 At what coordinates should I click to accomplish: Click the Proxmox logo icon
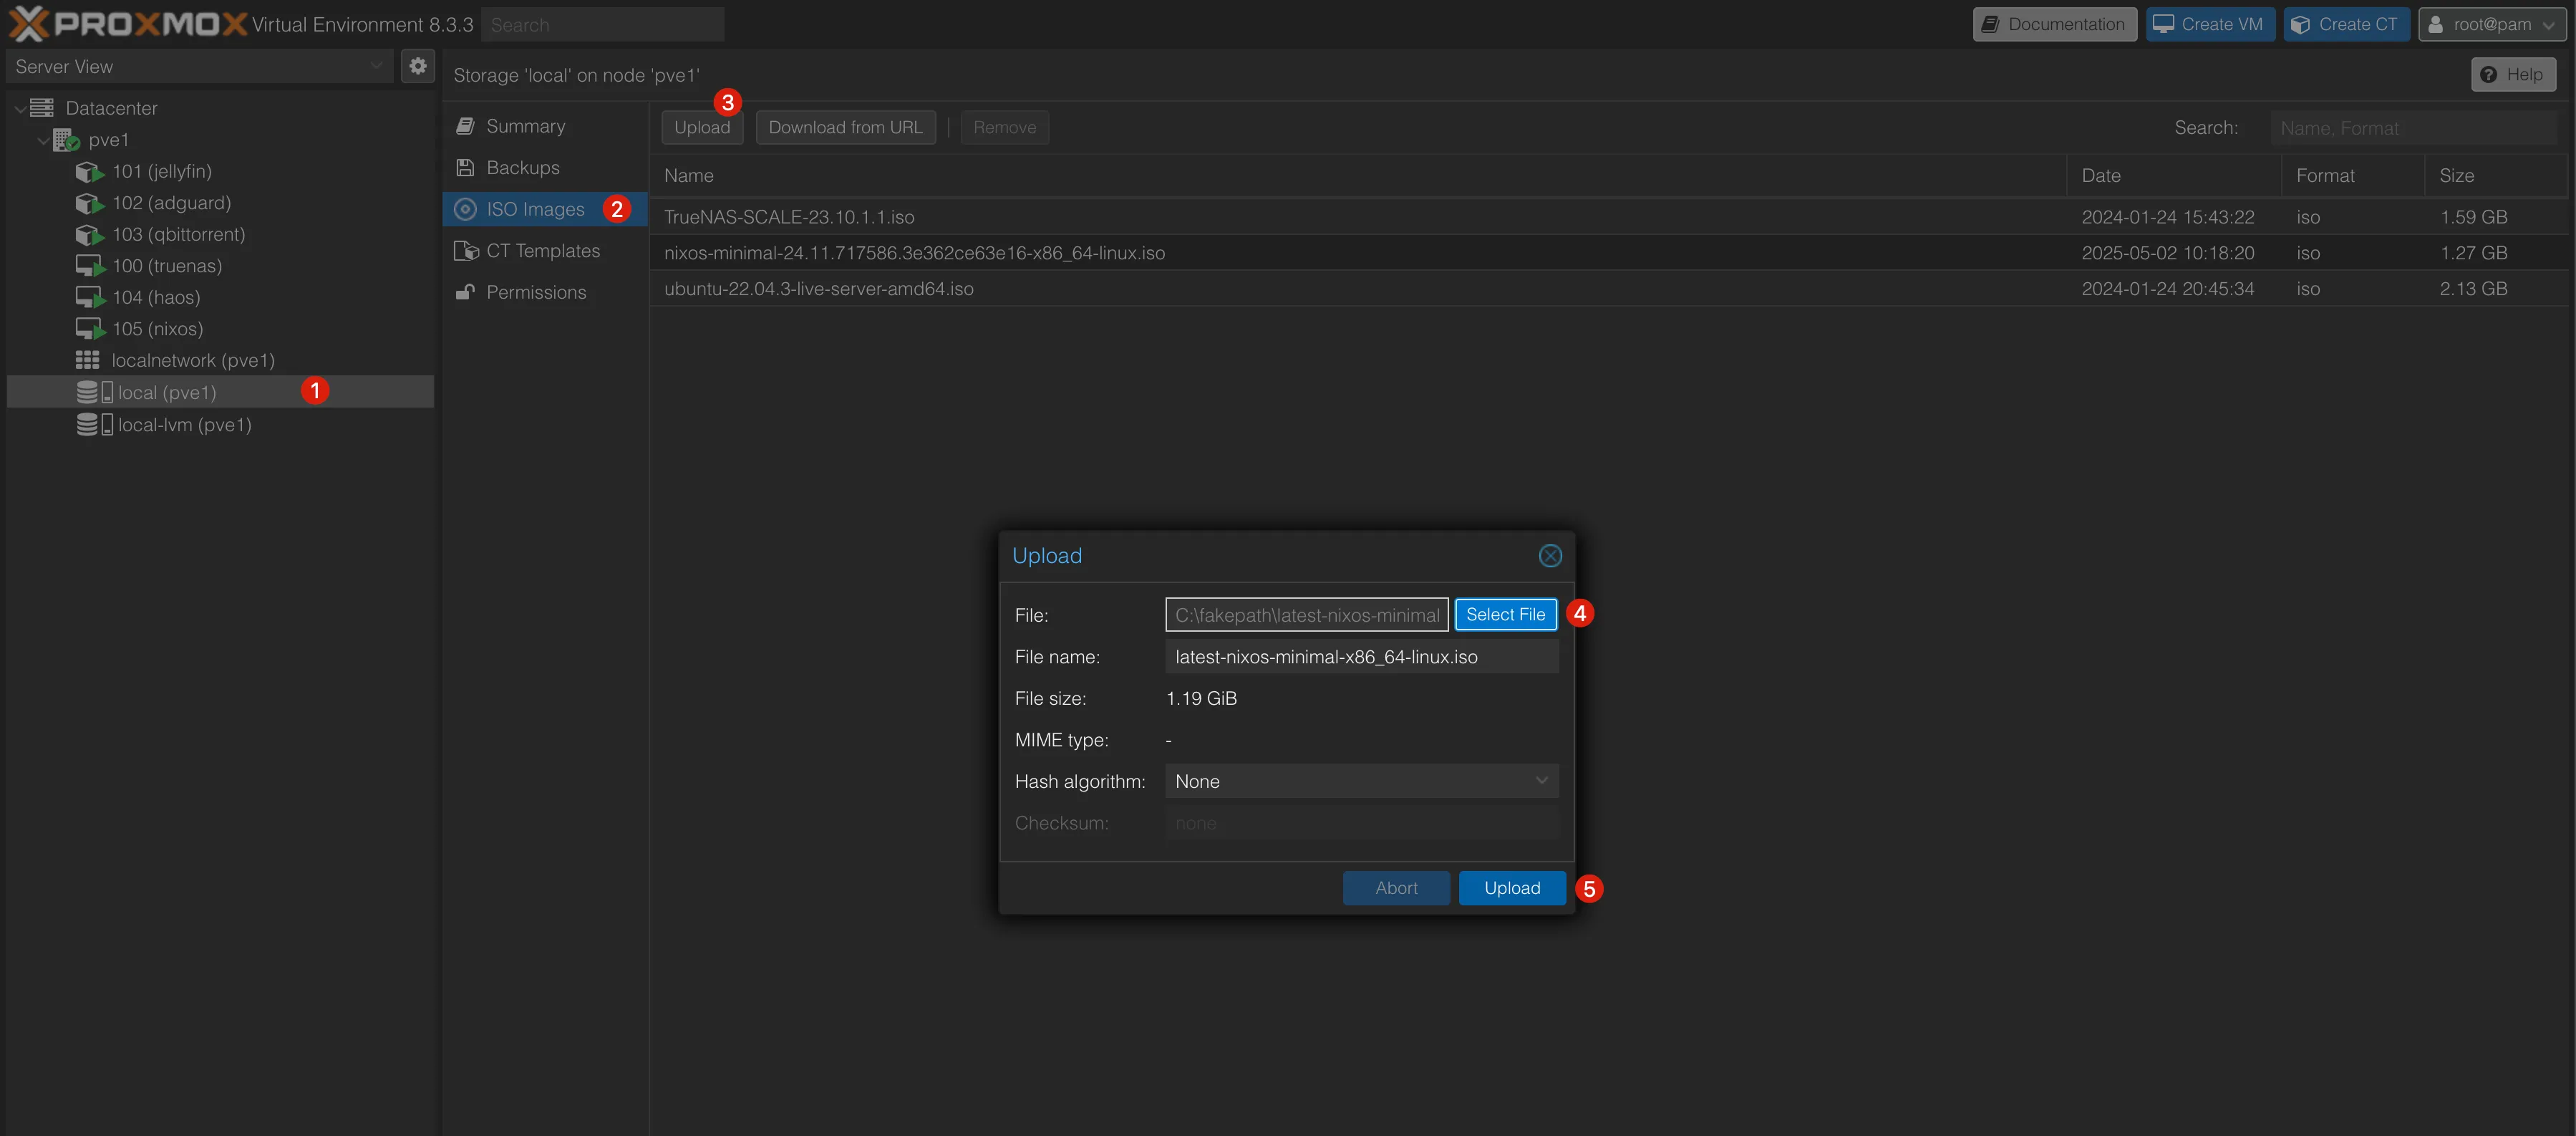(29, 24)
